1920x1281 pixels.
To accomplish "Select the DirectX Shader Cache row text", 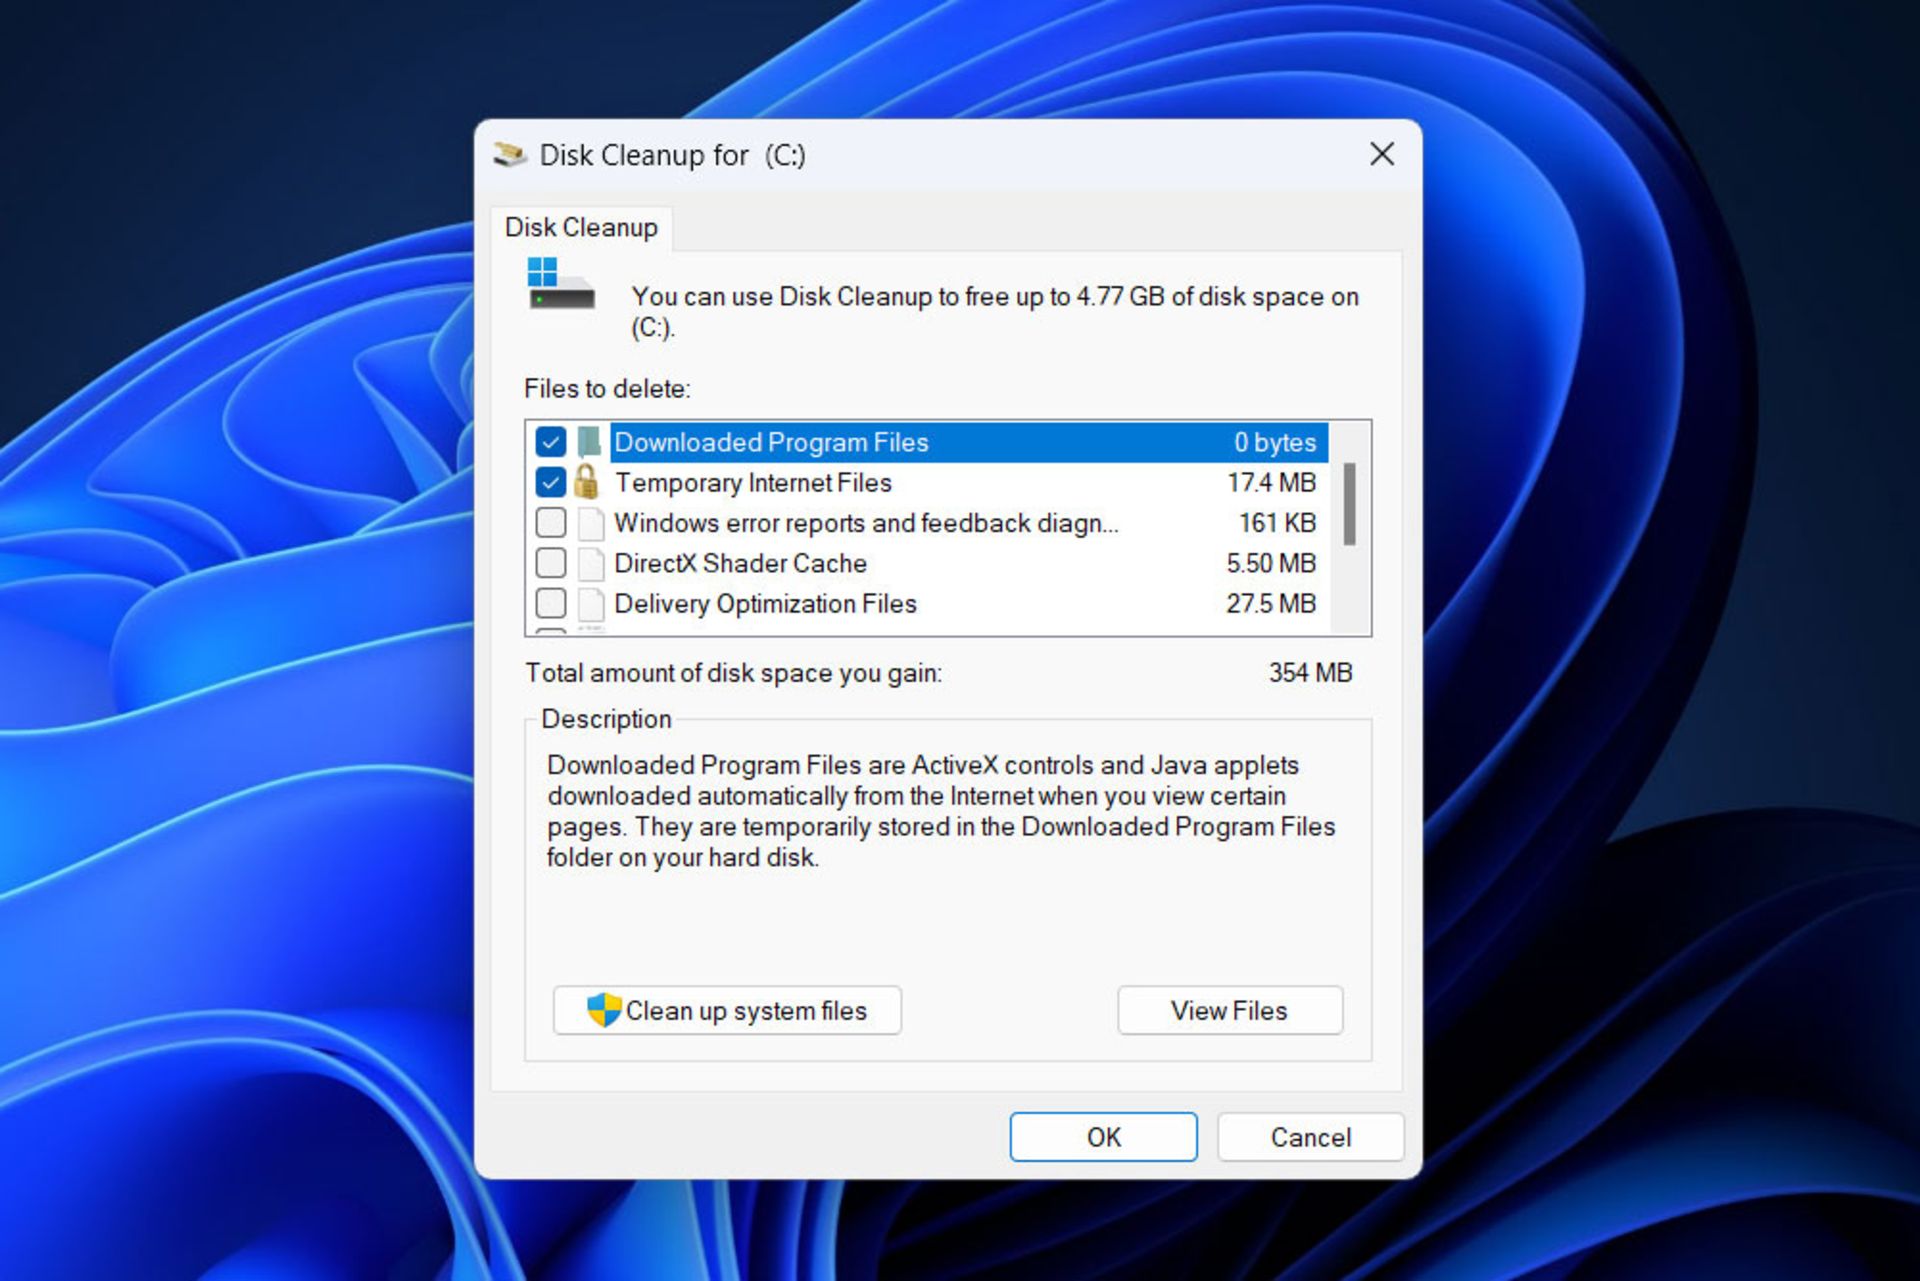I will (740, 563).
